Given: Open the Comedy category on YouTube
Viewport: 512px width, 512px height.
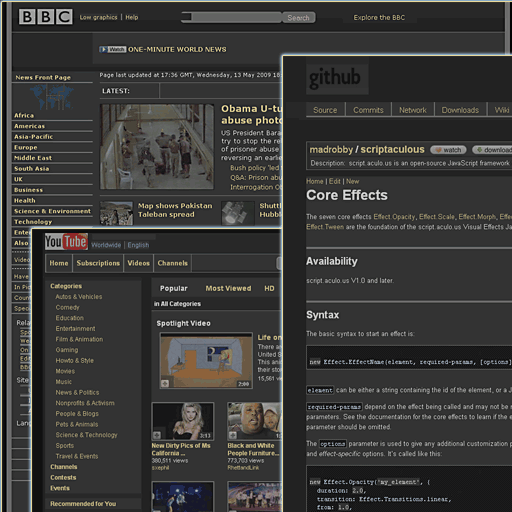Looking at the screenshot, I should 68,307.
